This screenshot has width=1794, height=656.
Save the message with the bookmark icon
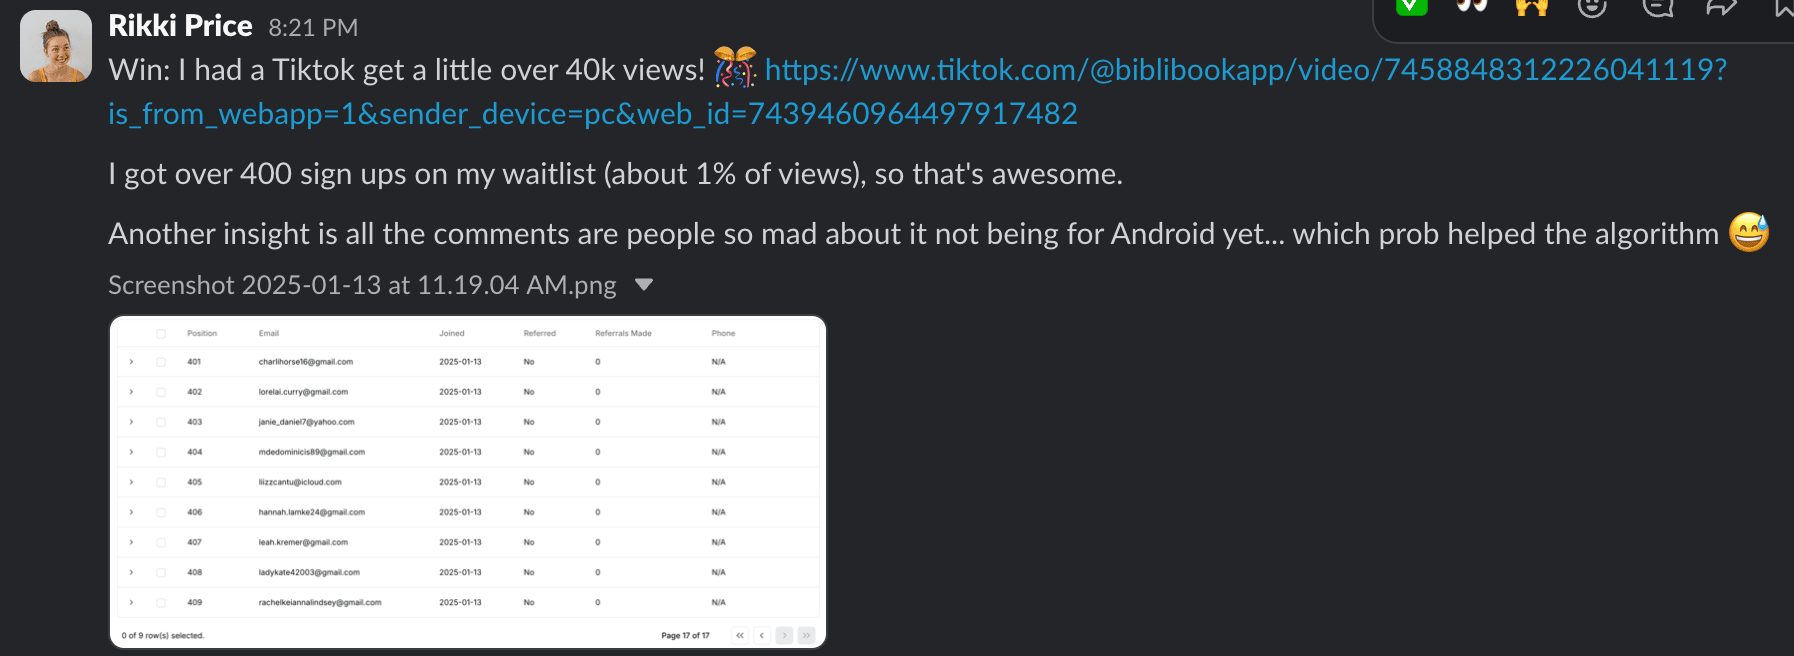1782,7
